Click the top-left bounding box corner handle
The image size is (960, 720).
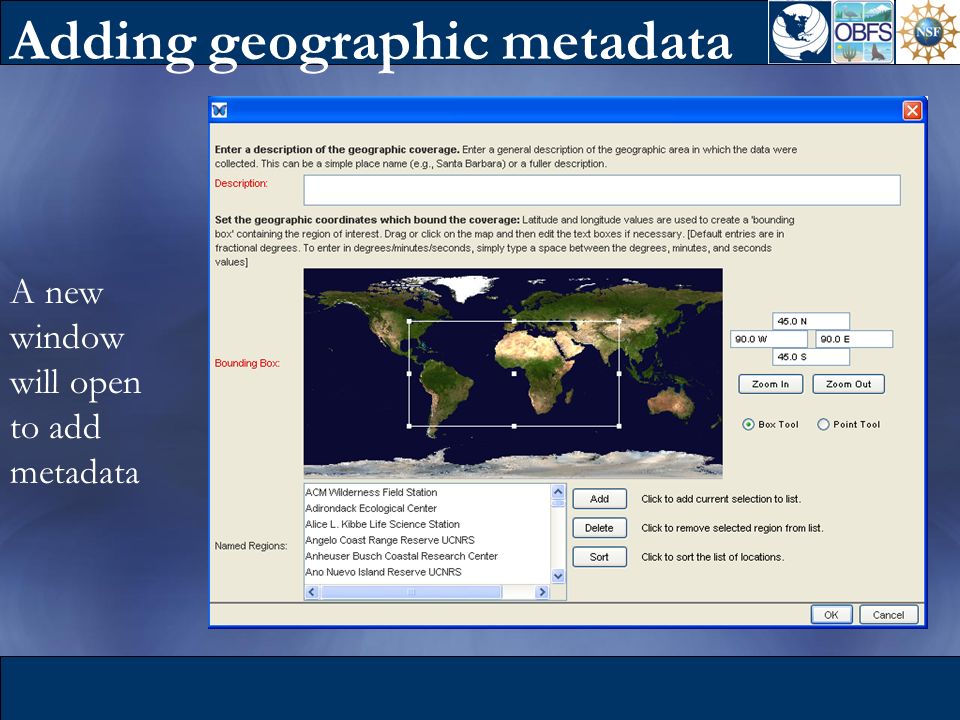click(409, 321)
